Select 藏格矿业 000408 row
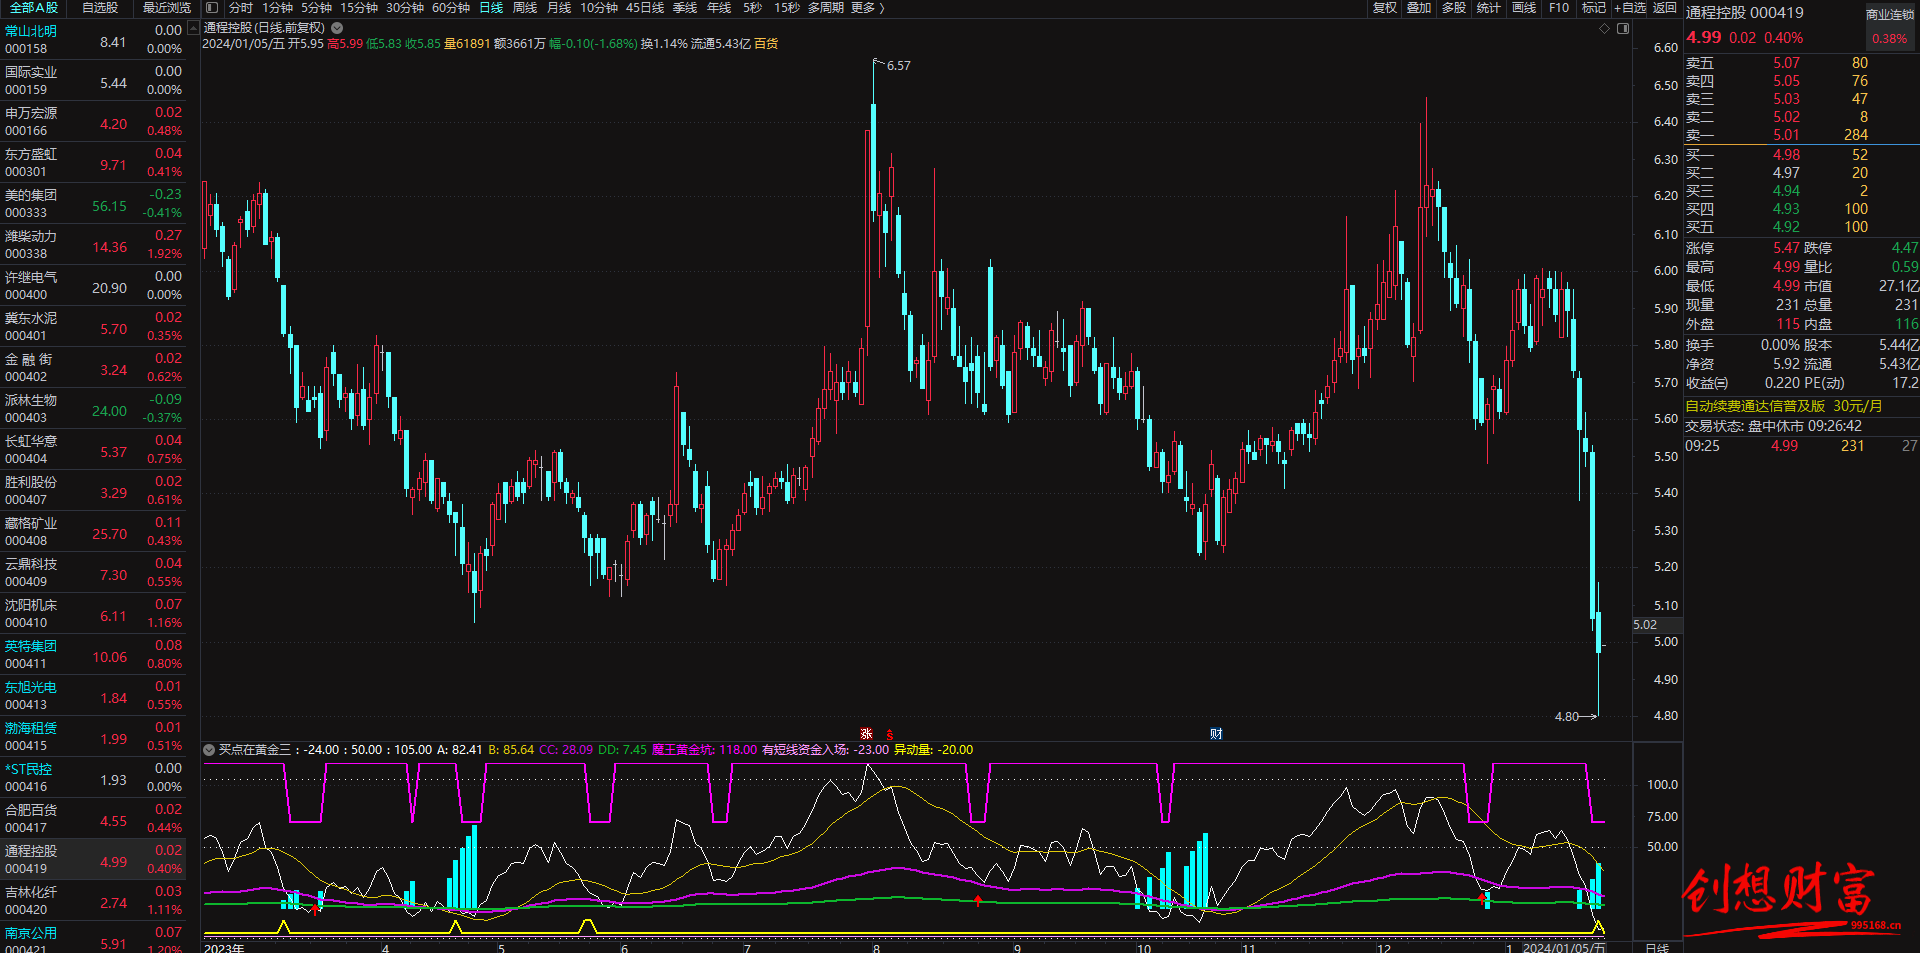The height and width of the screenshot is (953, 1920). 93,532
